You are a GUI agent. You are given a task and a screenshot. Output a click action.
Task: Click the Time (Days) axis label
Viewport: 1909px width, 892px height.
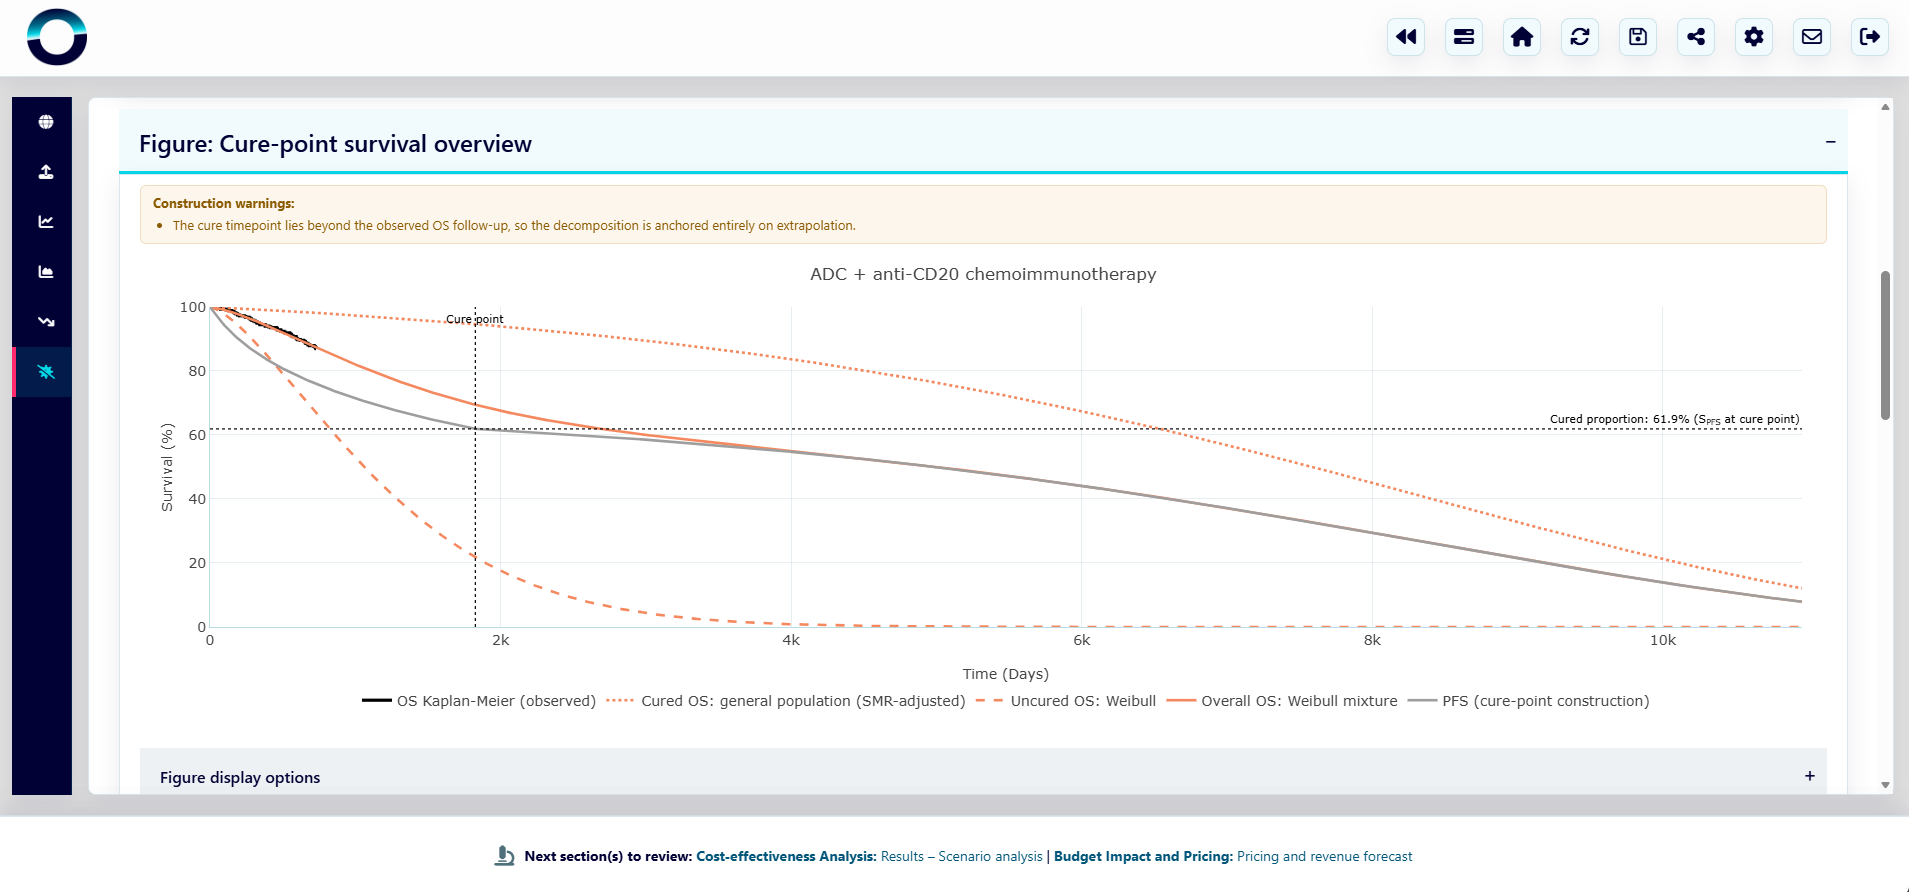1006,674
